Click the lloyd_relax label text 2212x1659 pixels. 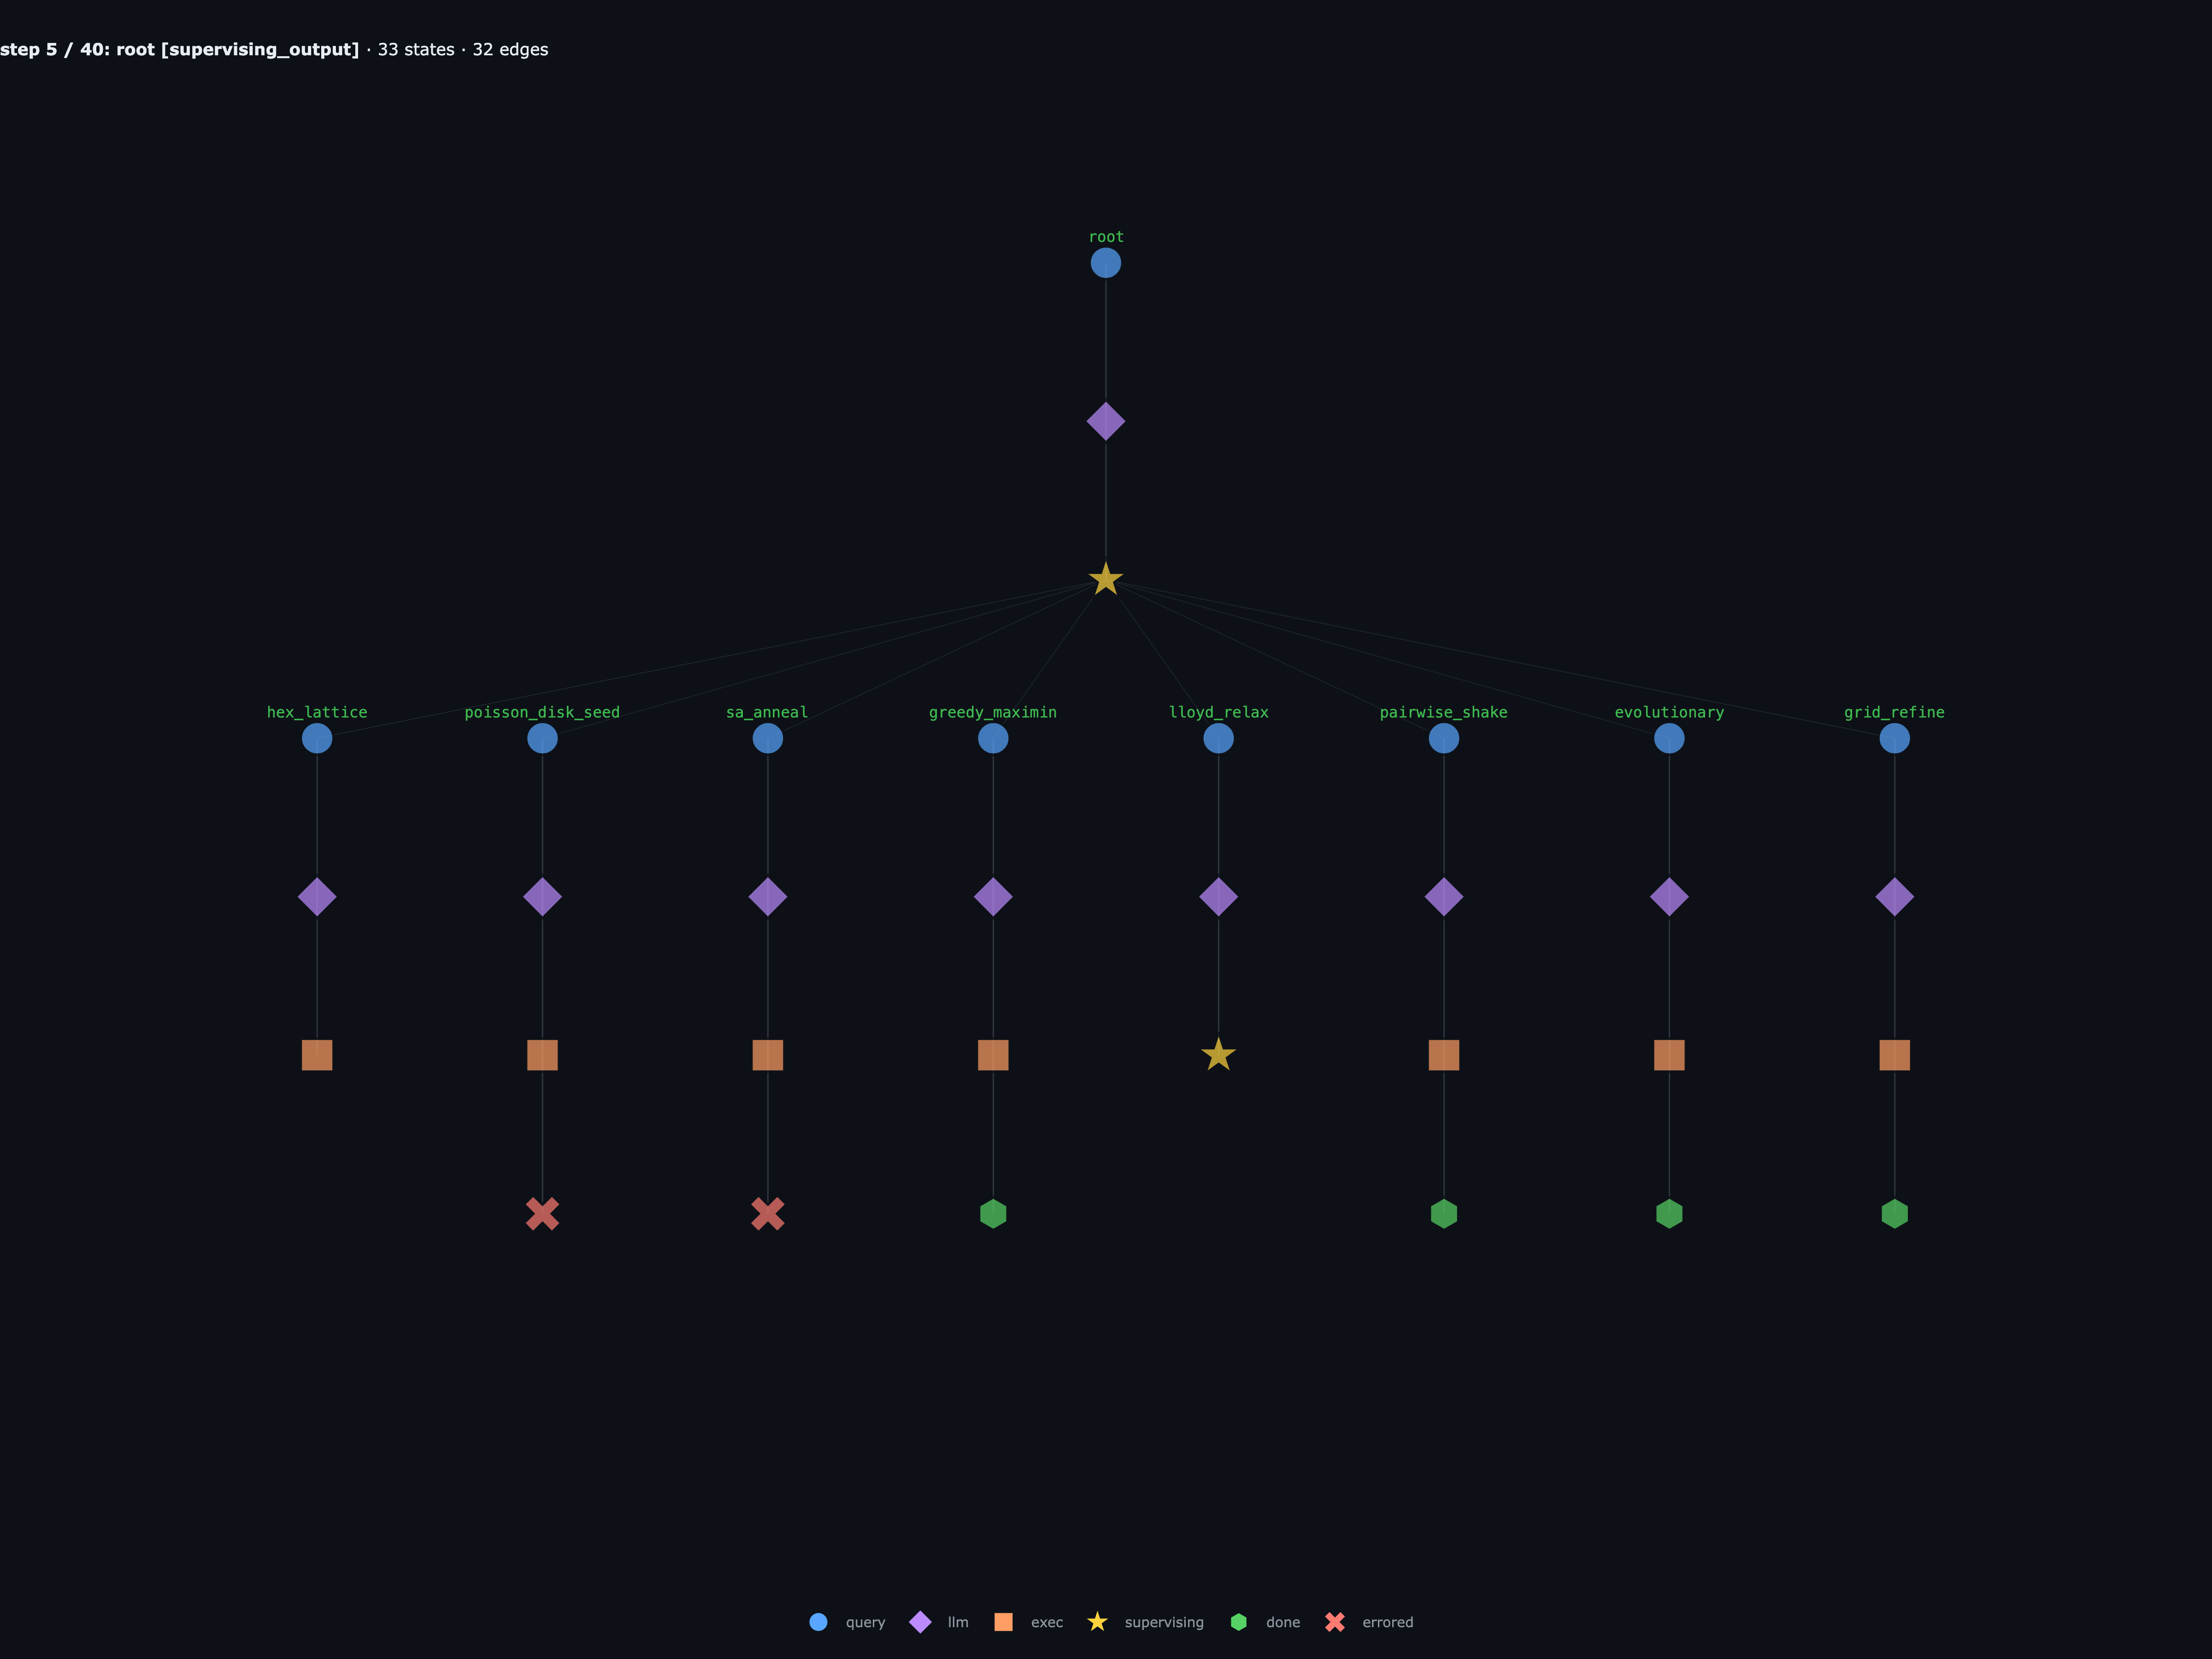click(x=1218, y=712)
